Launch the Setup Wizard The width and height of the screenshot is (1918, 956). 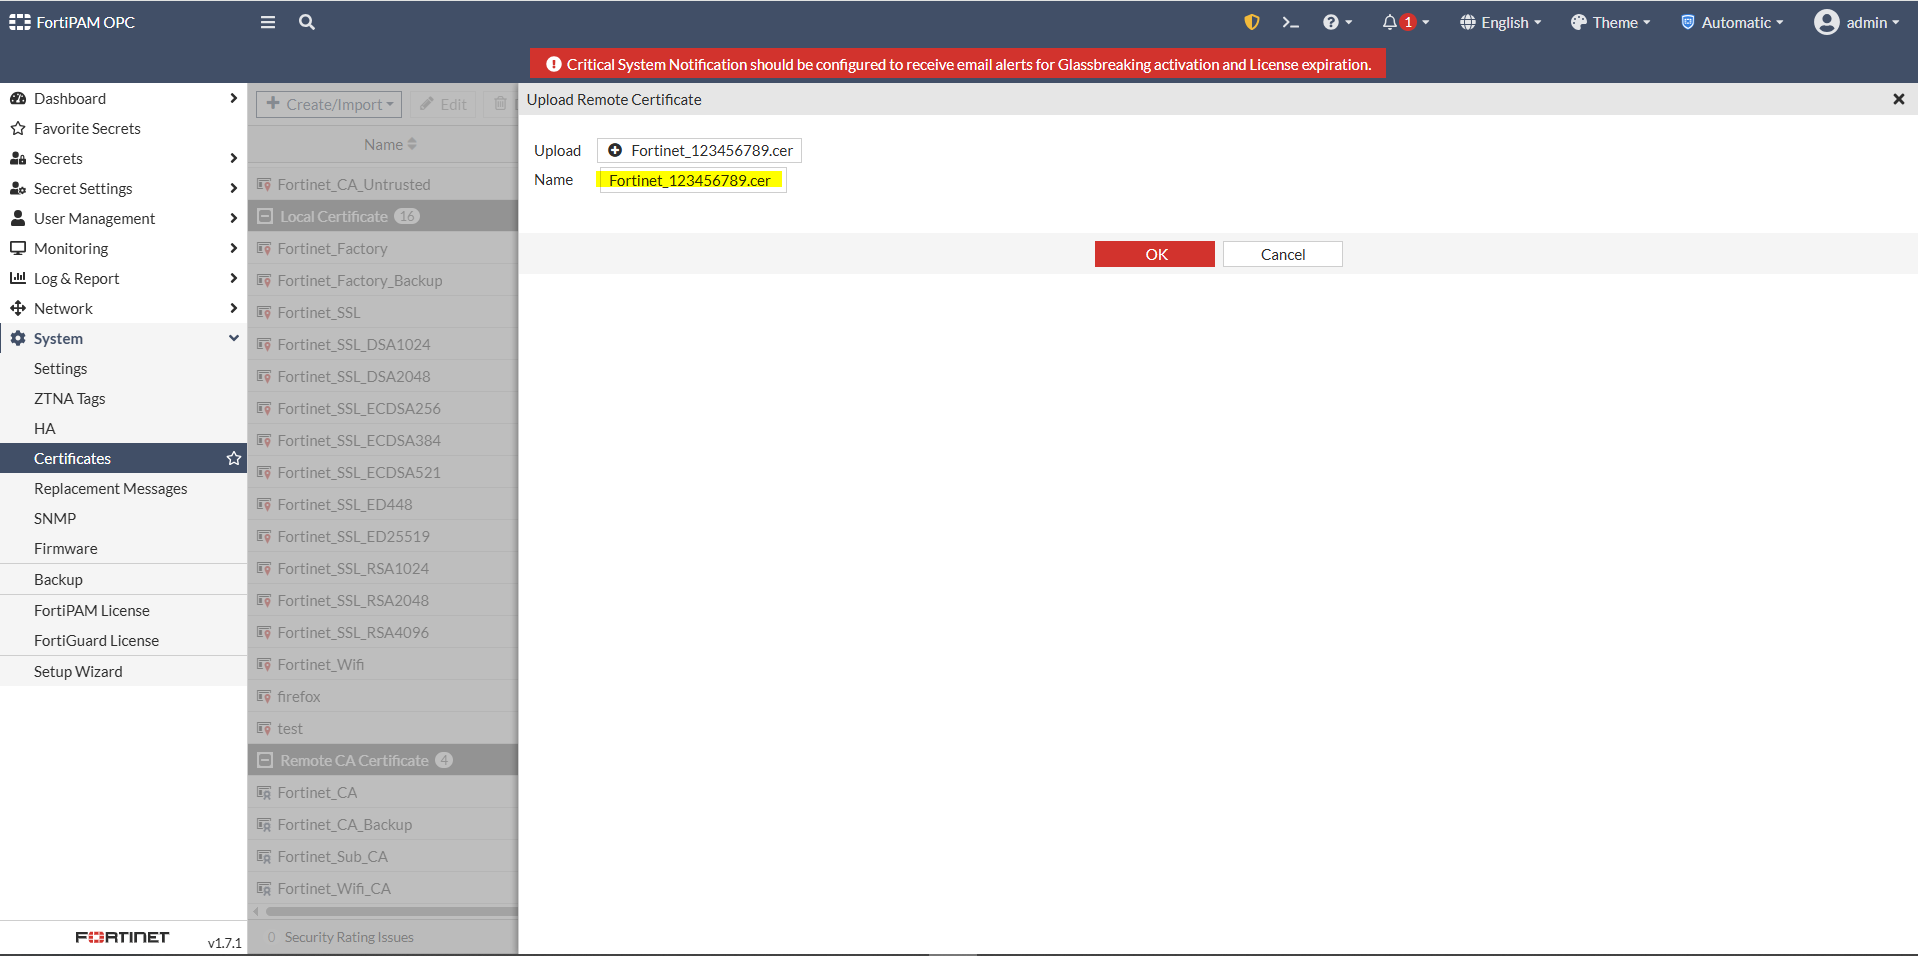(x=123, y=671)
